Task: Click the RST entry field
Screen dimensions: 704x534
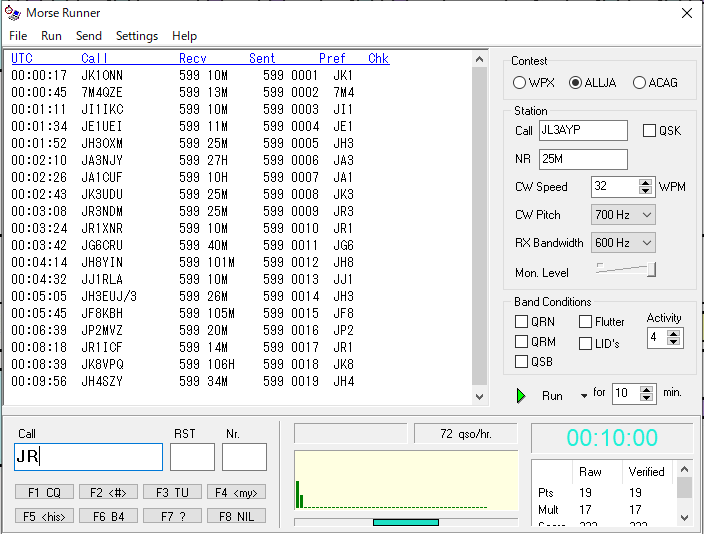Action: pyautogui.click(x=192, y=457)
